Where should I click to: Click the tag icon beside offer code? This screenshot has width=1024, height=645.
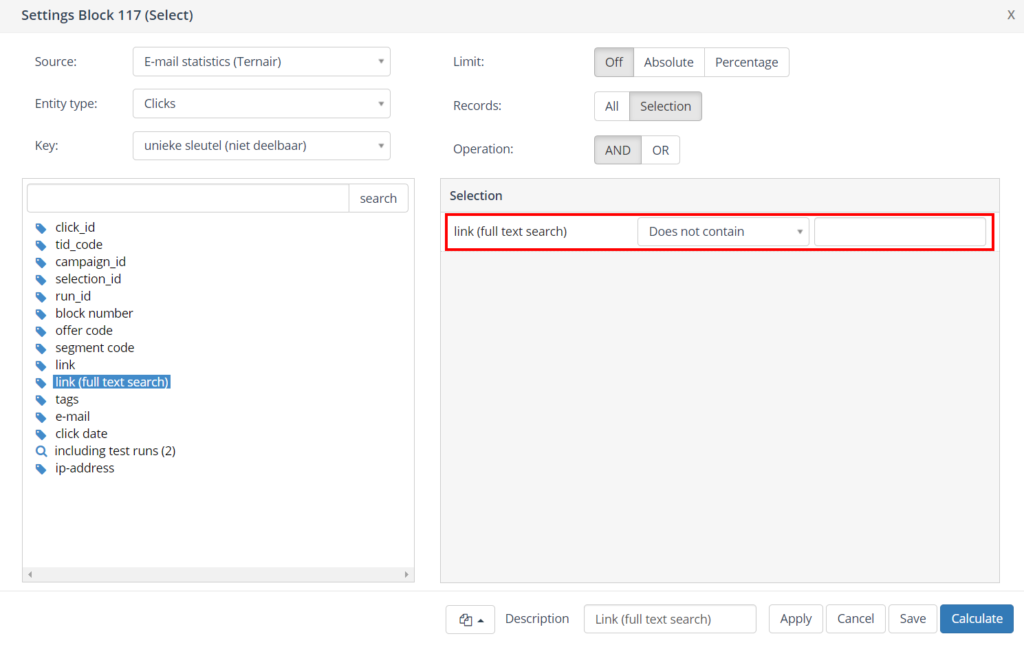41,331
